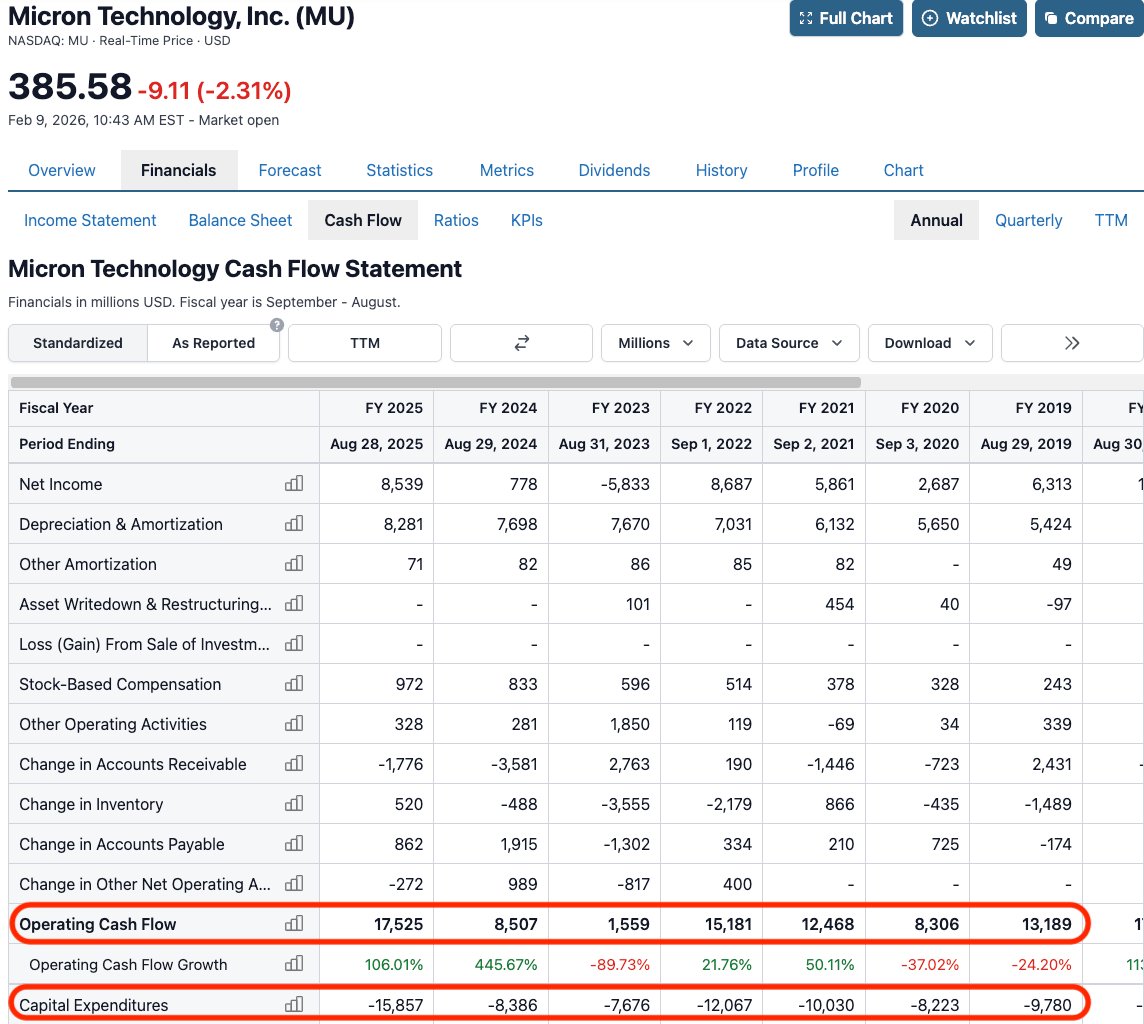Open the chart icon next to Capital Expenditures
The image size is (1144, 1024).
point(293,1004)
